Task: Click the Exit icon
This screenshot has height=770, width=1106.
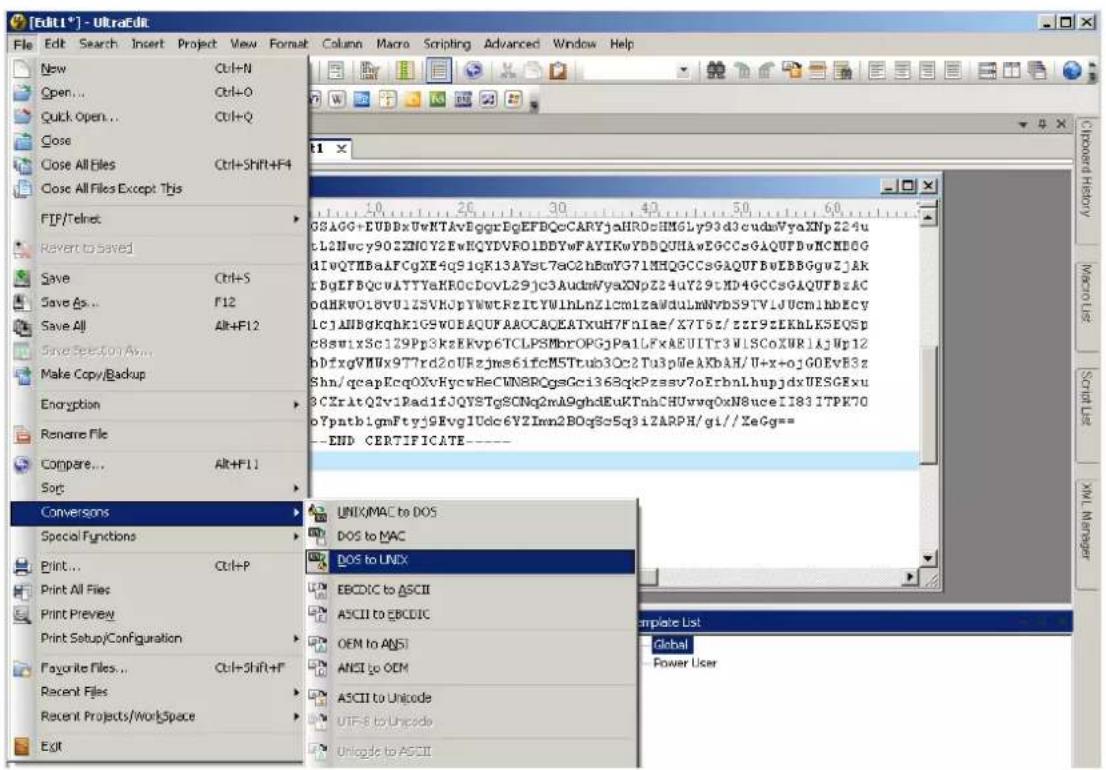Action: click(23, 746)
